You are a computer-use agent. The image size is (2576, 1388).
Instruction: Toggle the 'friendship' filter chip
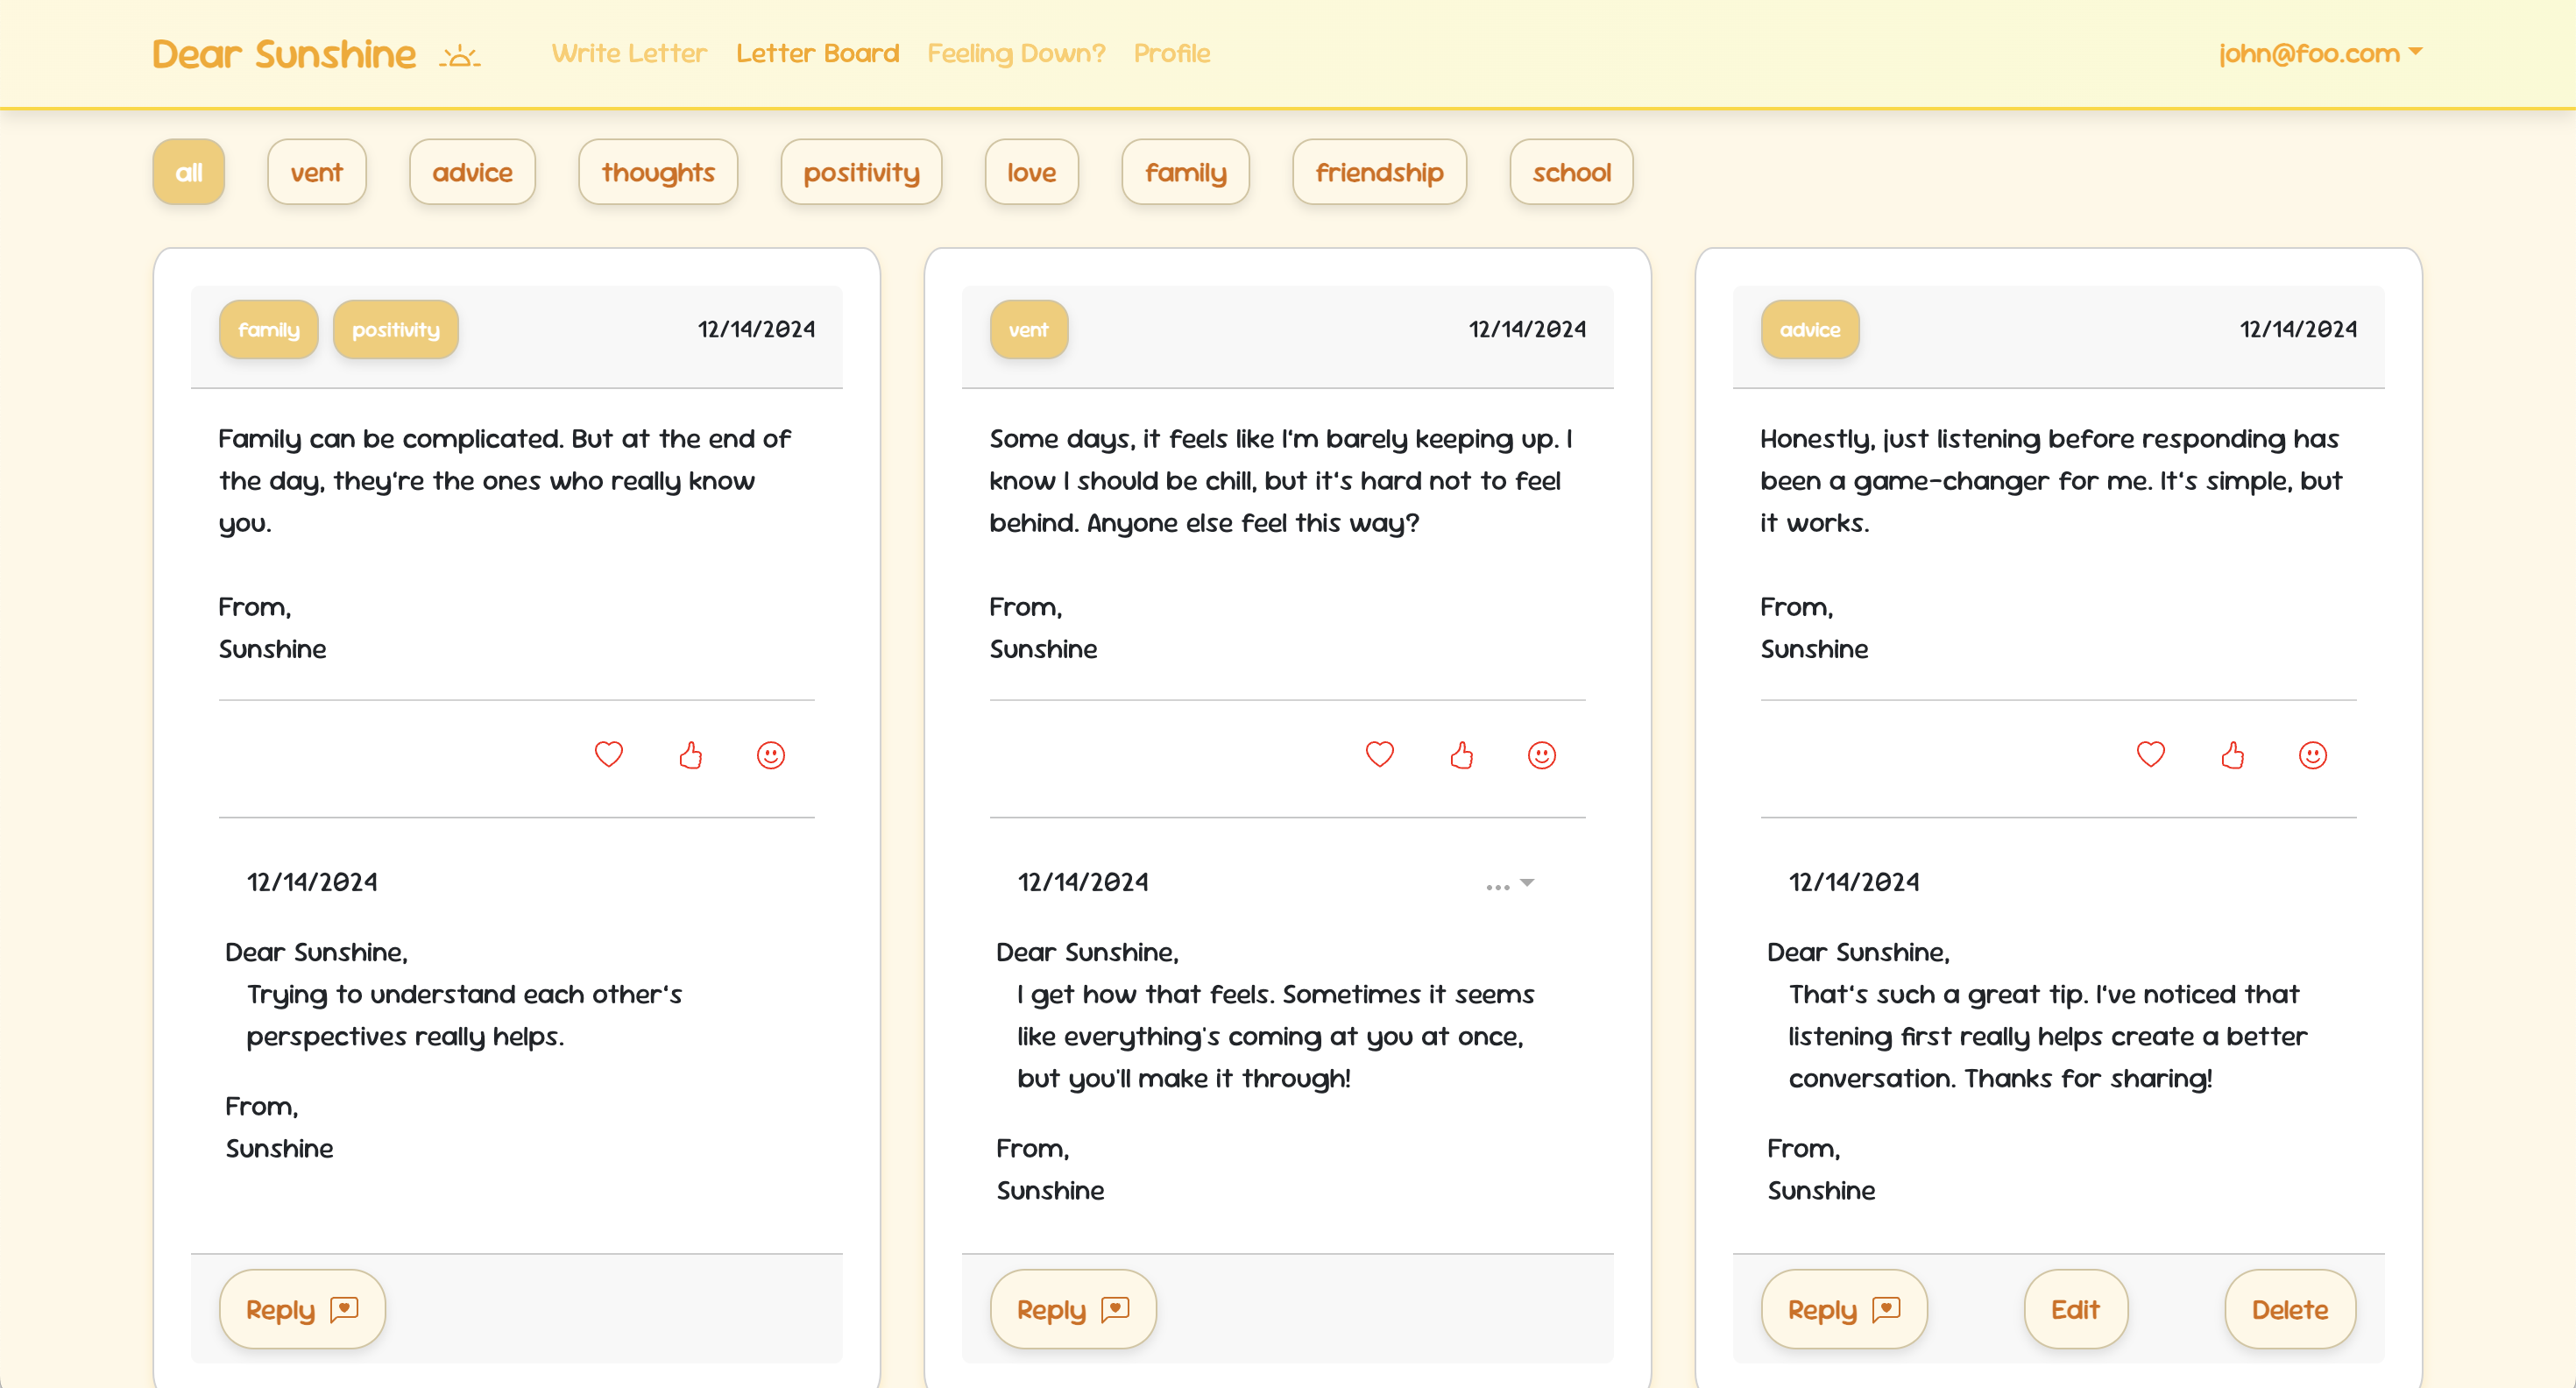[x=1379, y=172]
